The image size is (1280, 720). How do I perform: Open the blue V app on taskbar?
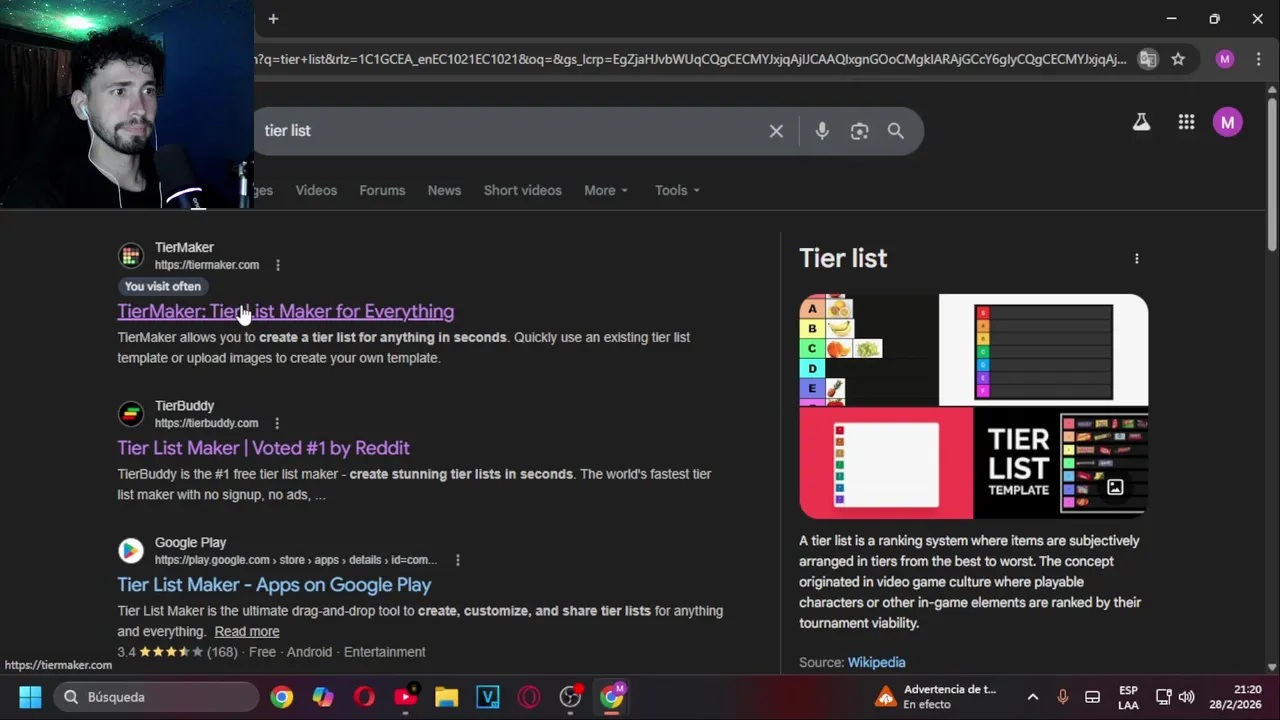click(488, 697)
